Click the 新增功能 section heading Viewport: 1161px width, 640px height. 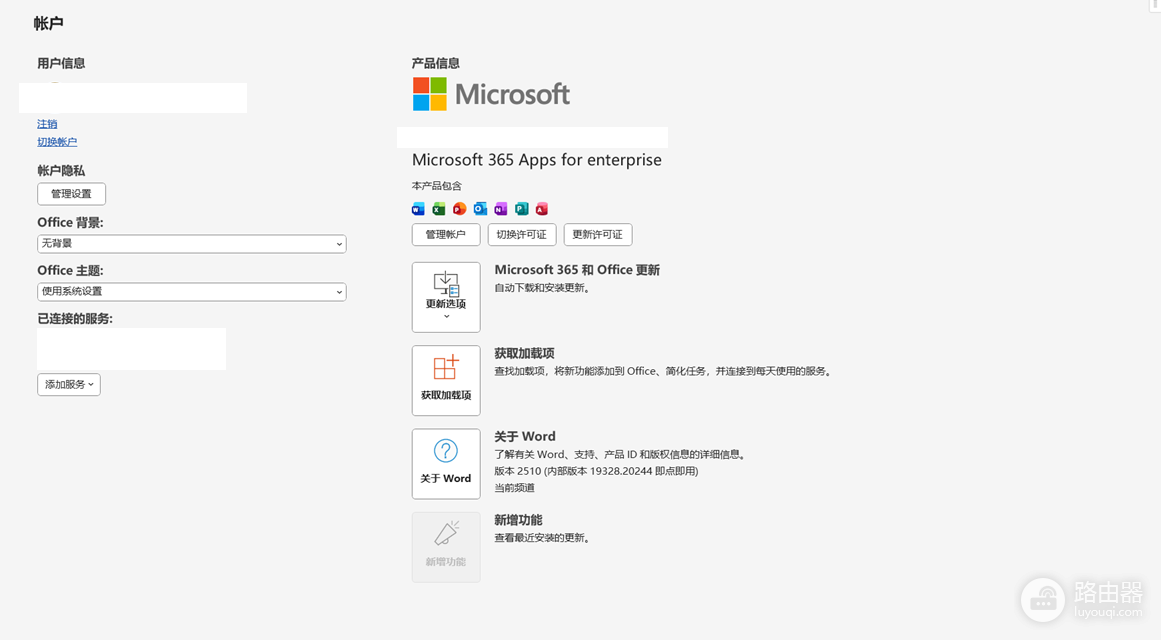(518, 520)
